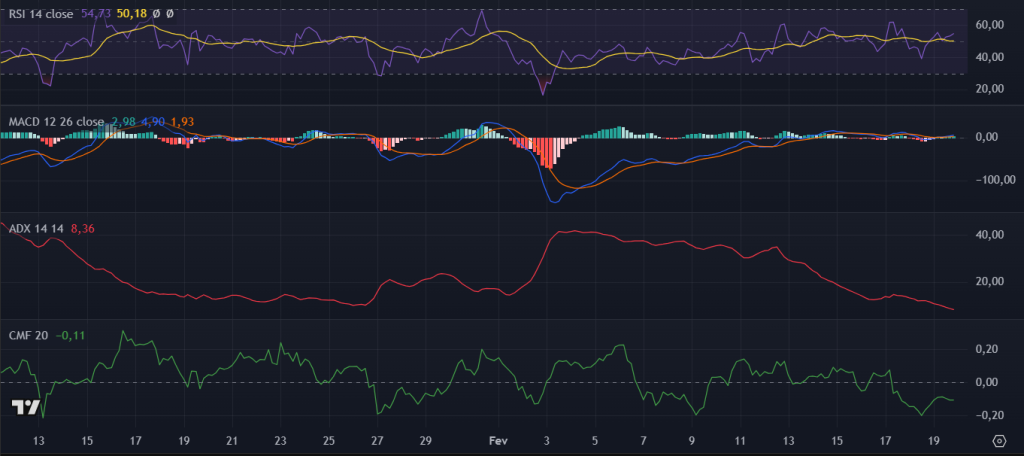Click RSI value 54,73
The image size is (1024, 456).
tap(95, 14)
